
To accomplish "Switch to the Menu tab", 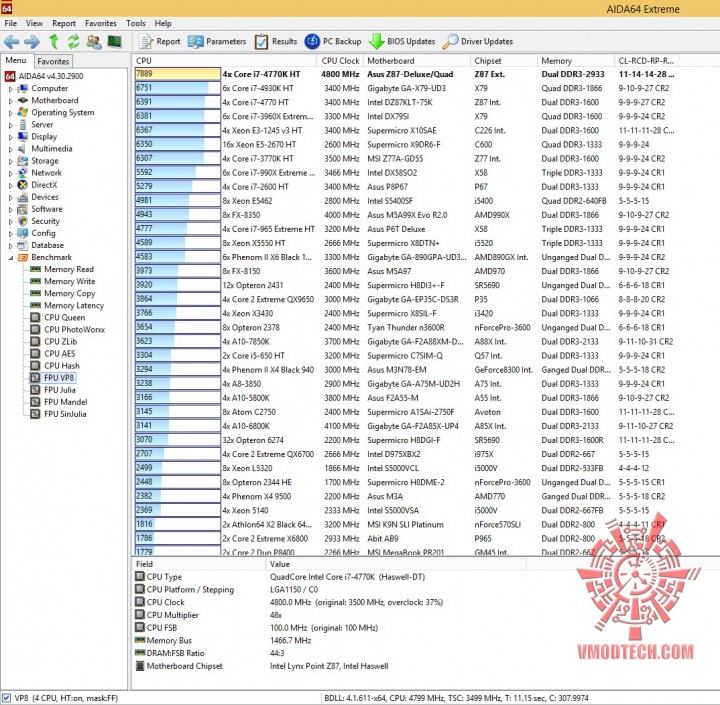I will tap(16, 60).
